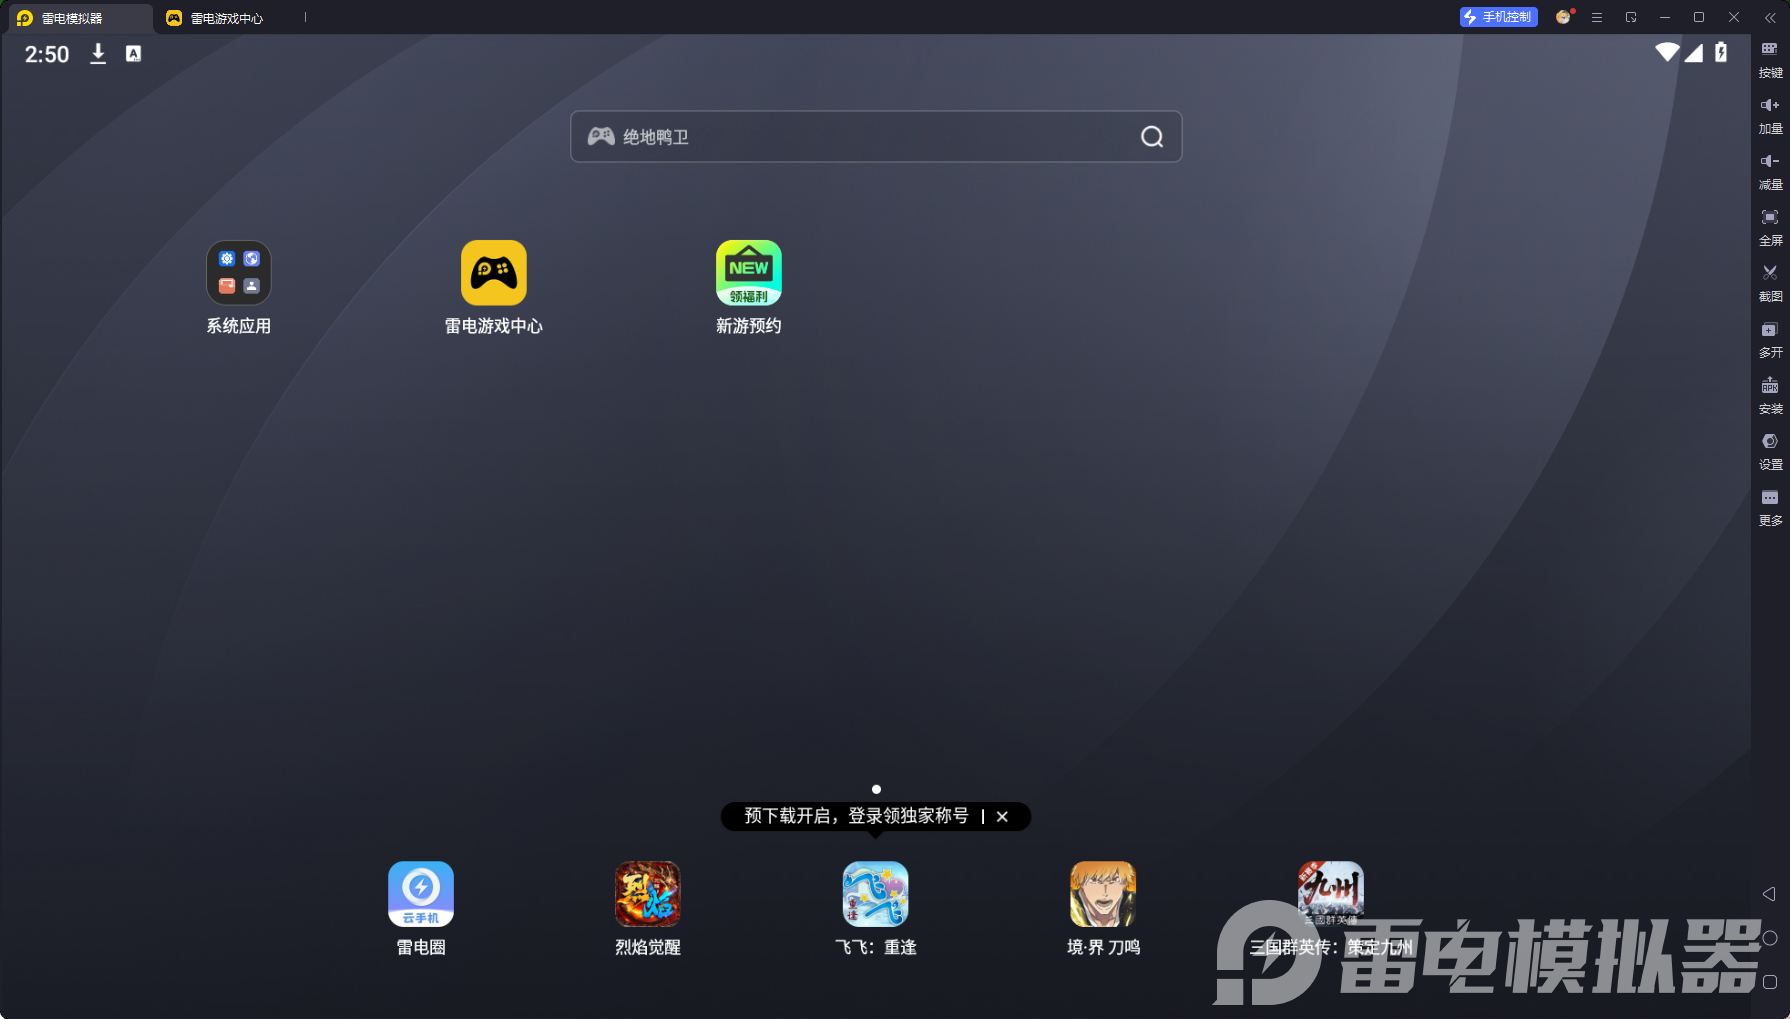1790x1019 pixels.
Task: Click the window pop-out icon in the title bar
Action: pyautogui.click(x=1631, y=17)
